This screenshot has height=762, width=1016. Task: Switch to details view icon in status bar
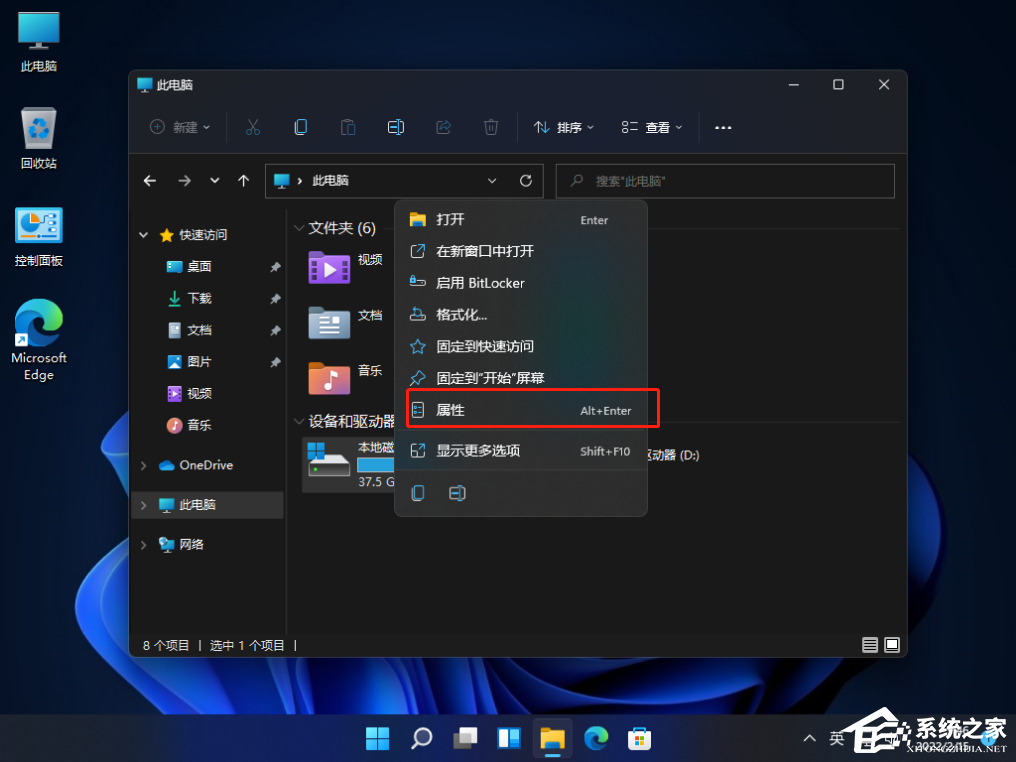[x=870, y=645]
